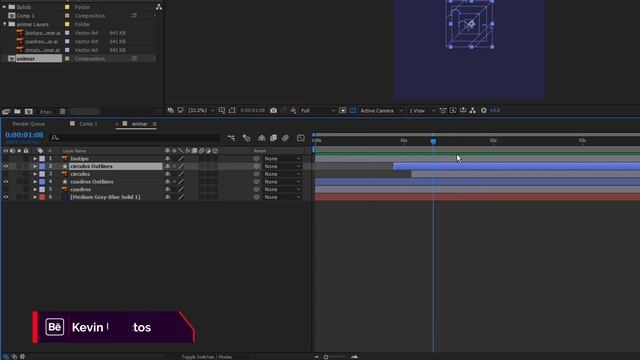
Task: Toggle quality switch for cuadros layer
Action: tap(181, 189)
